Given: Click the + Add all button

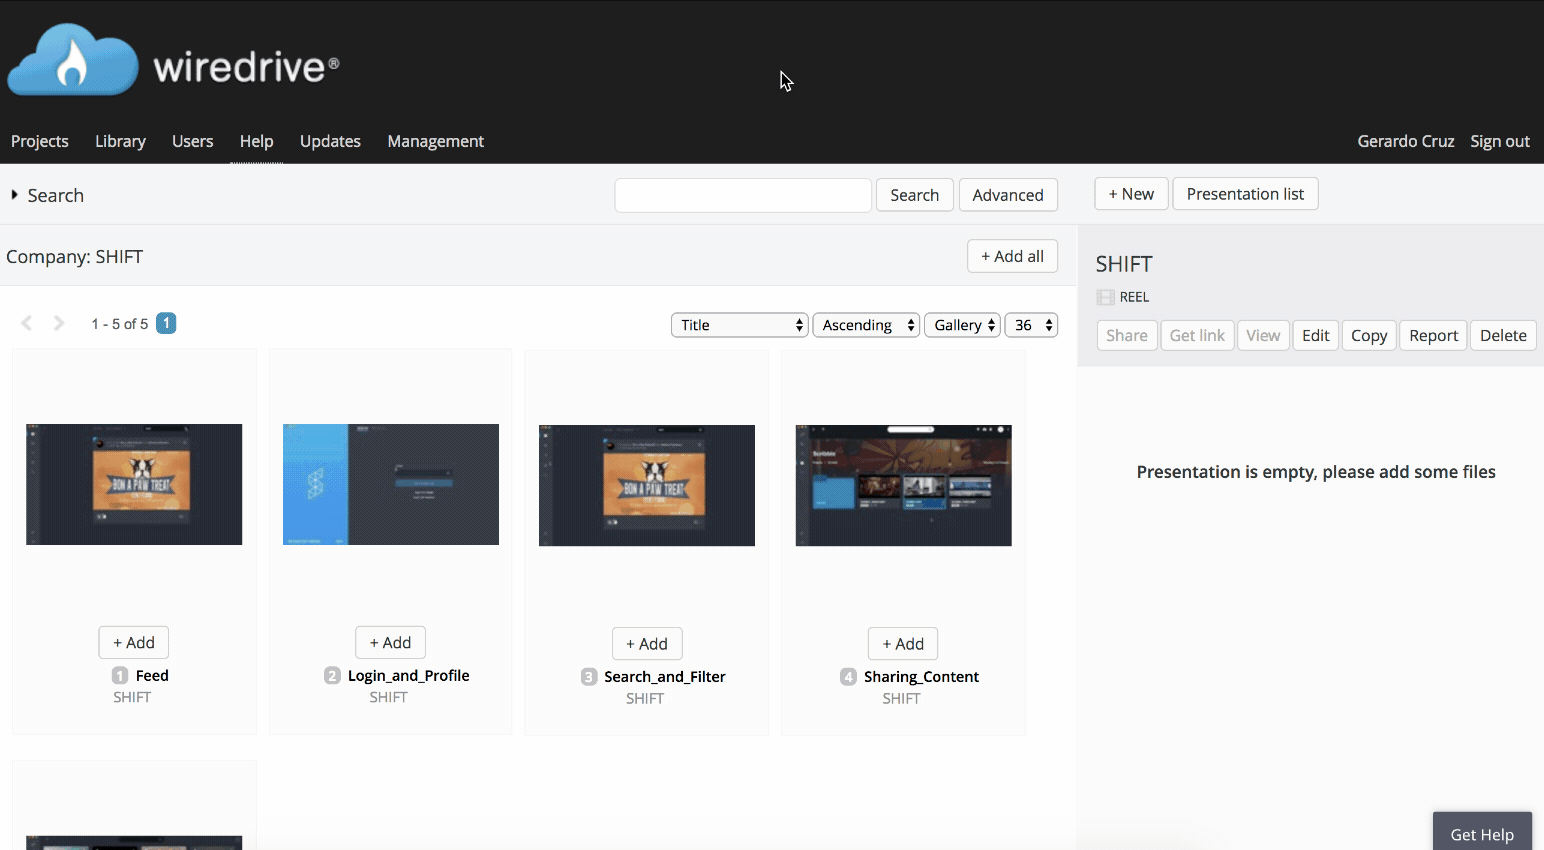Looking at the screenshot, I should coord(1012,256).
